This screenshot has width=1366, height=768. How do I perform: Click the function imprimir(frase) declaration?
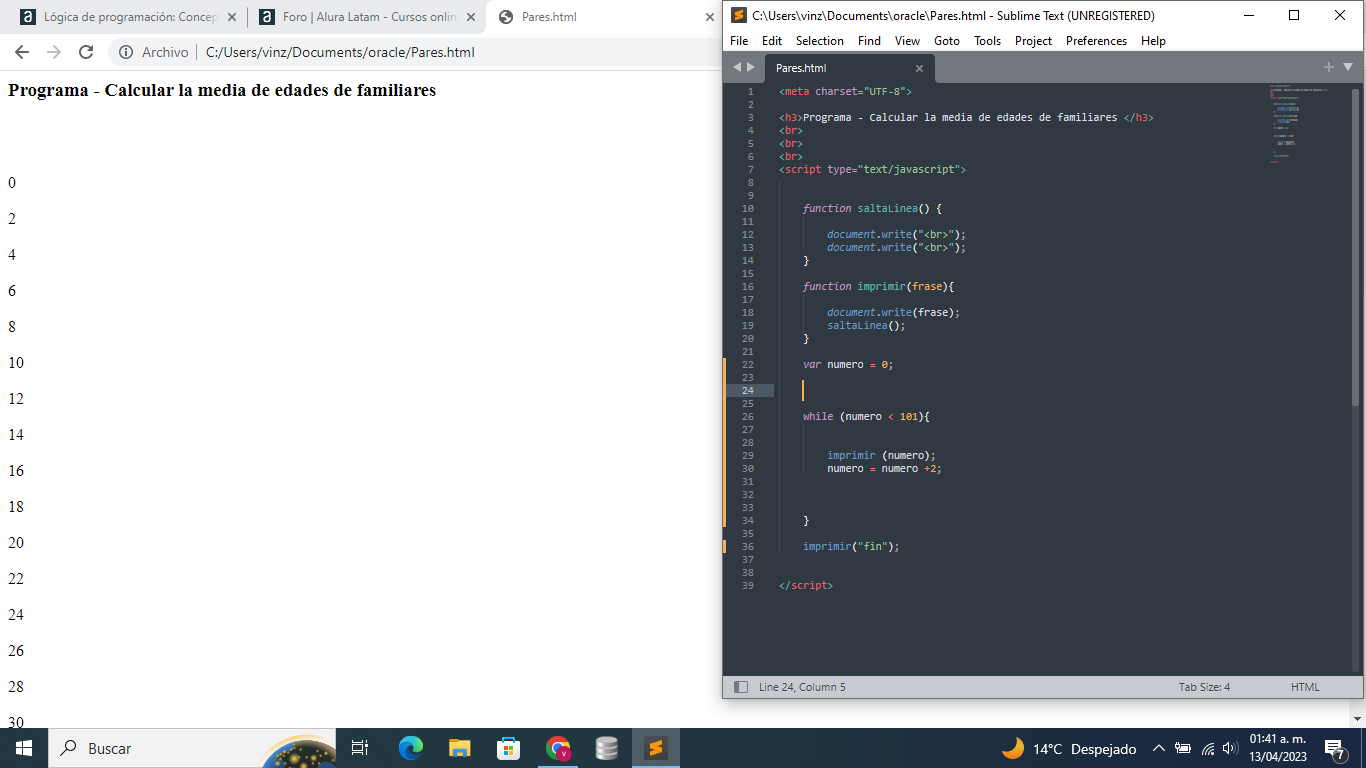coord(879,286)
